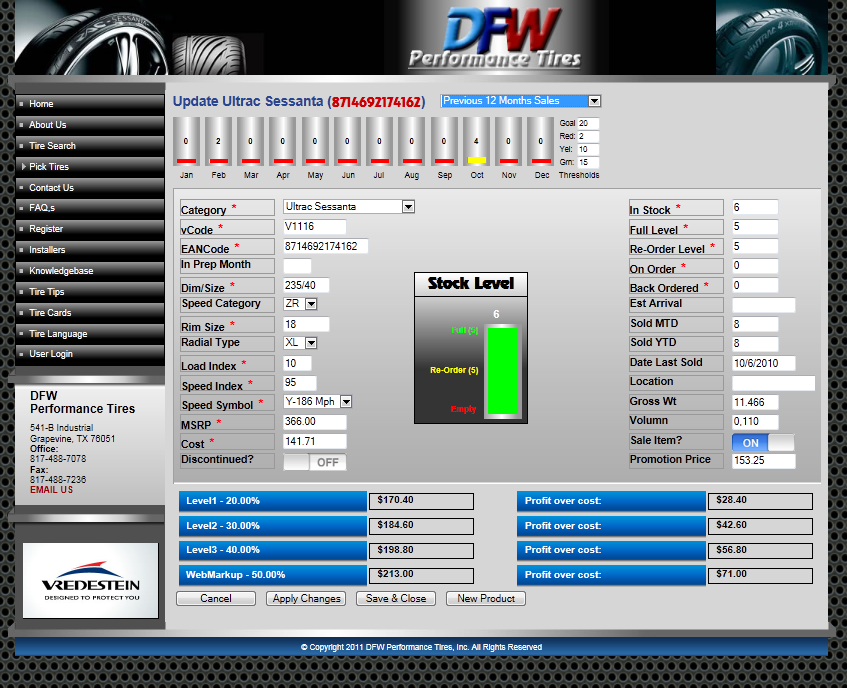
Task: Click the On Order input field
Action: click(755, 266)
